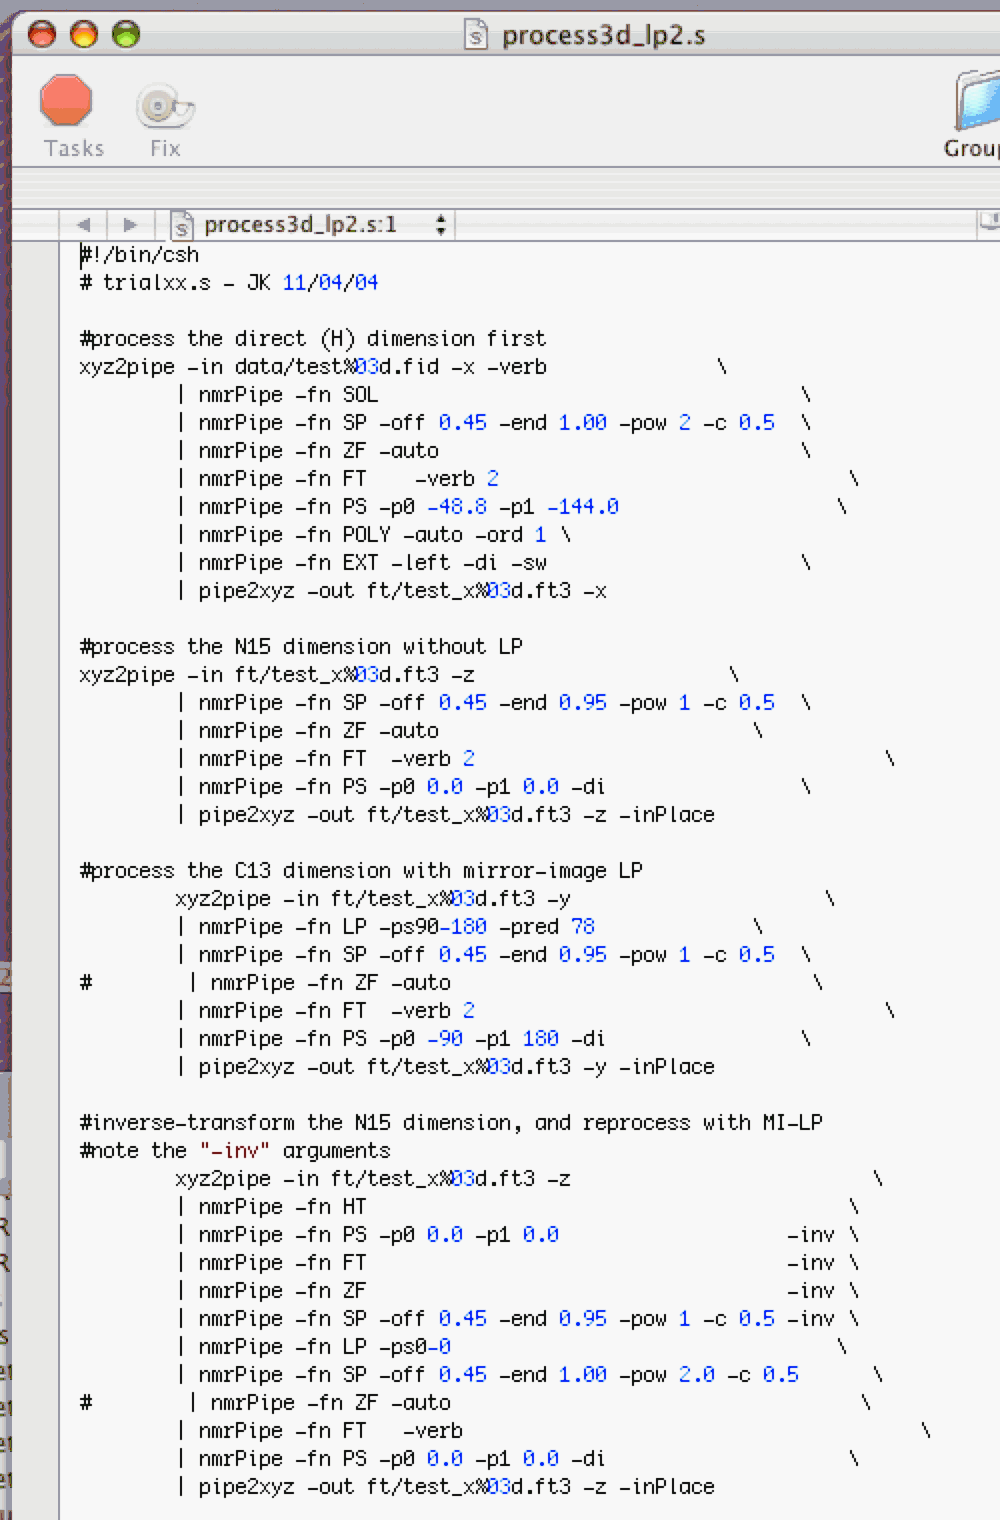Place cursor on "#process the direct (H) dimension first" comment
Viewport: 1000px width, 1520px height.
coord(312,339)
